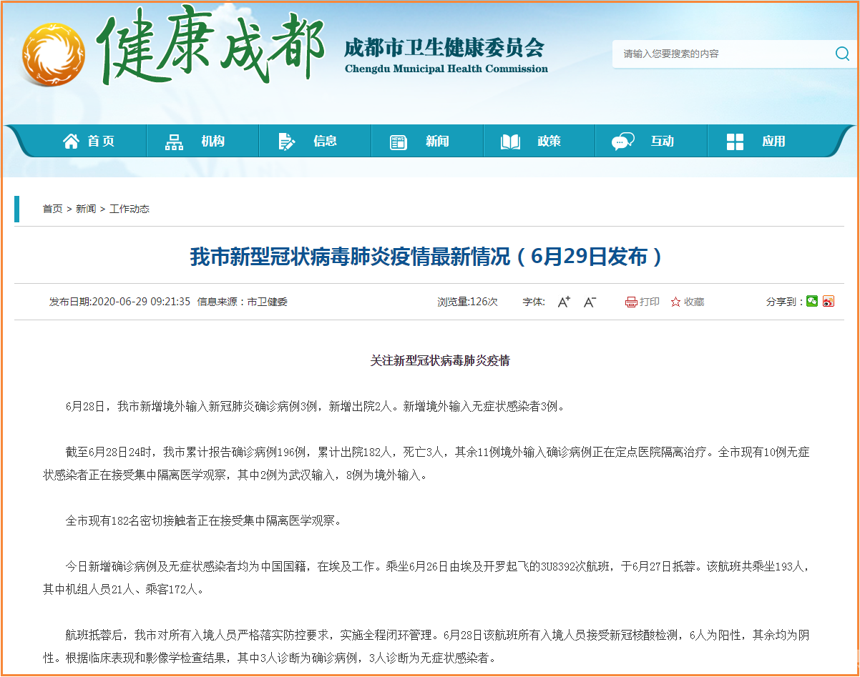This screenshot has width=860, height=677.
Task: Open the 政策 navigation menu item
Action: pos(549,141)
